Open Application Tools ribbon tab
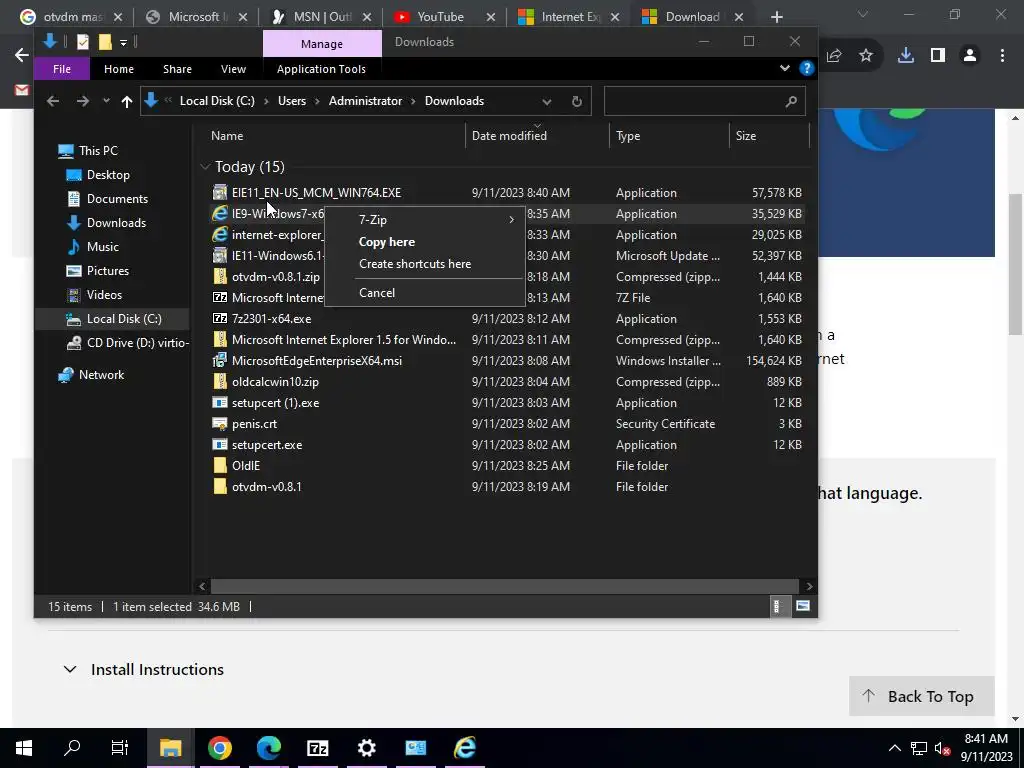The width and height of the screenshot is (1024, 768). pyautogui.click(x=321, y=69)
